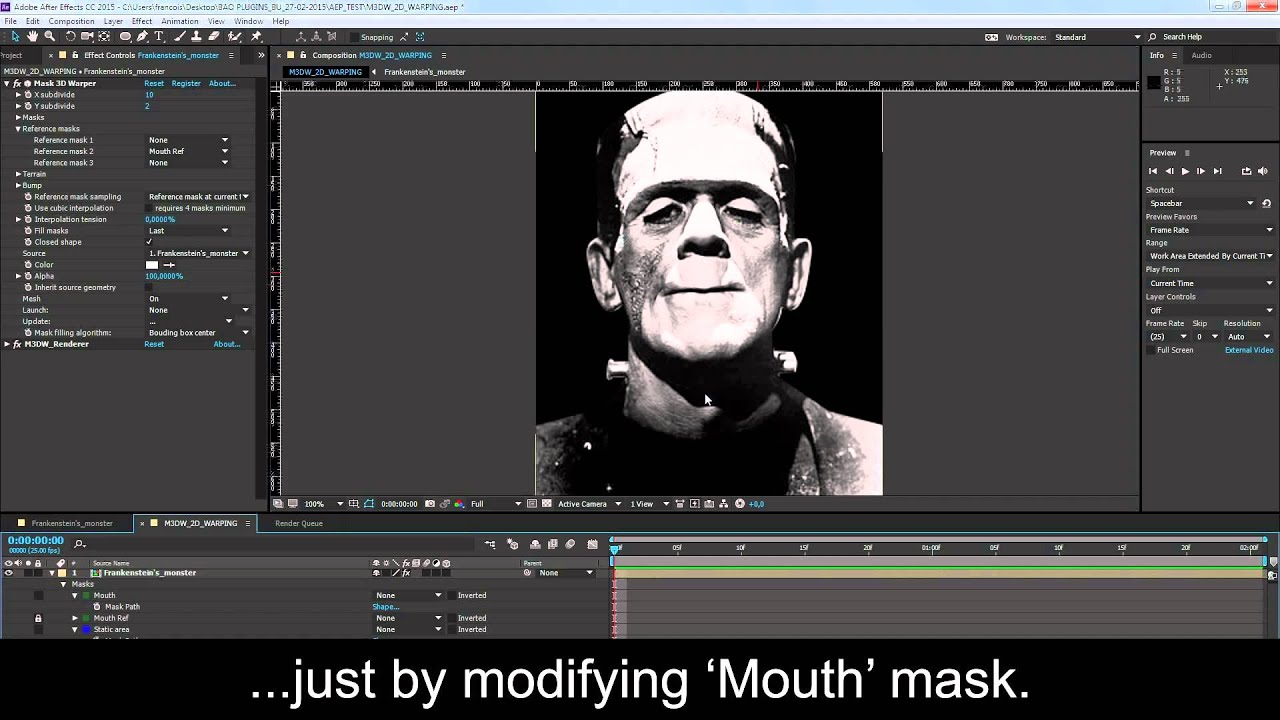The height and width of the screenshot is (720, 1280).
Task: Enable the Full Screen checkbox in Preview
Action: tap(1151, 350)
